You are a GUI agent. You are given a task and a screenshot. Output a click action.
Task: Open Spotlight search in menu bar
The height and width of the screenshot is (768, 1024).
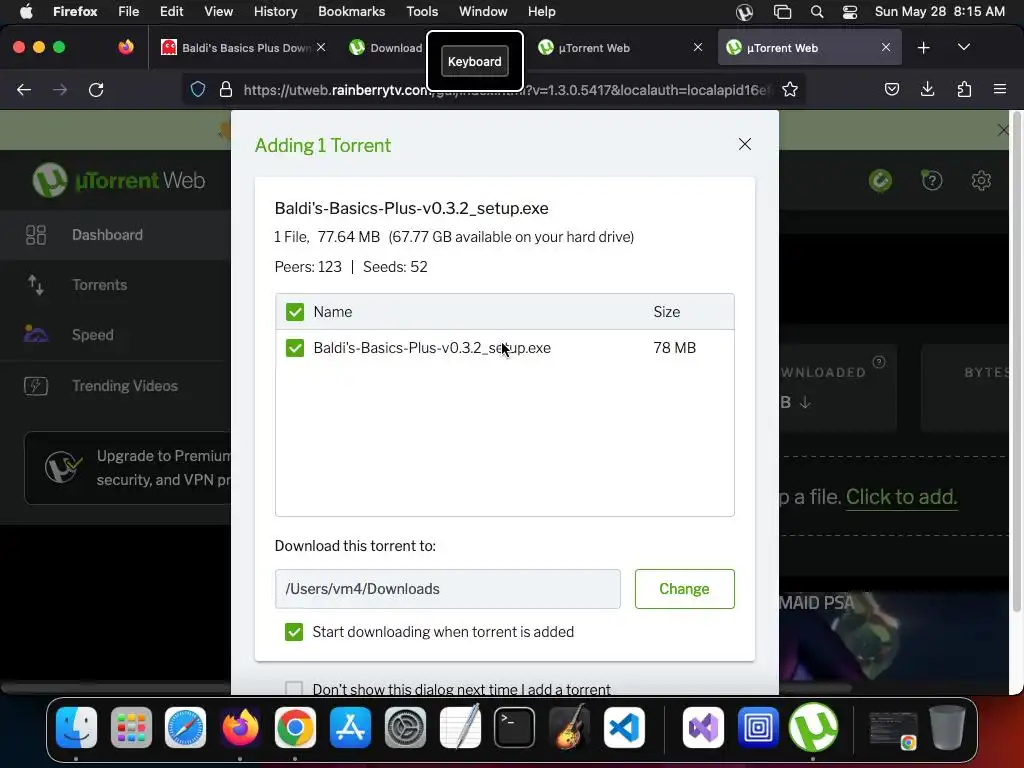pos(816,12)
